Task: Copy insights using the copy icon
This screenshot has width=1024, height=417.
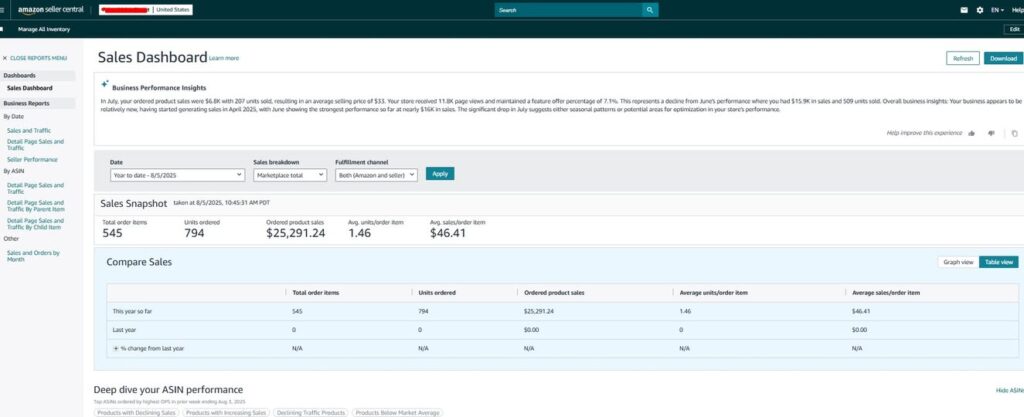Action: [1014, 133]
